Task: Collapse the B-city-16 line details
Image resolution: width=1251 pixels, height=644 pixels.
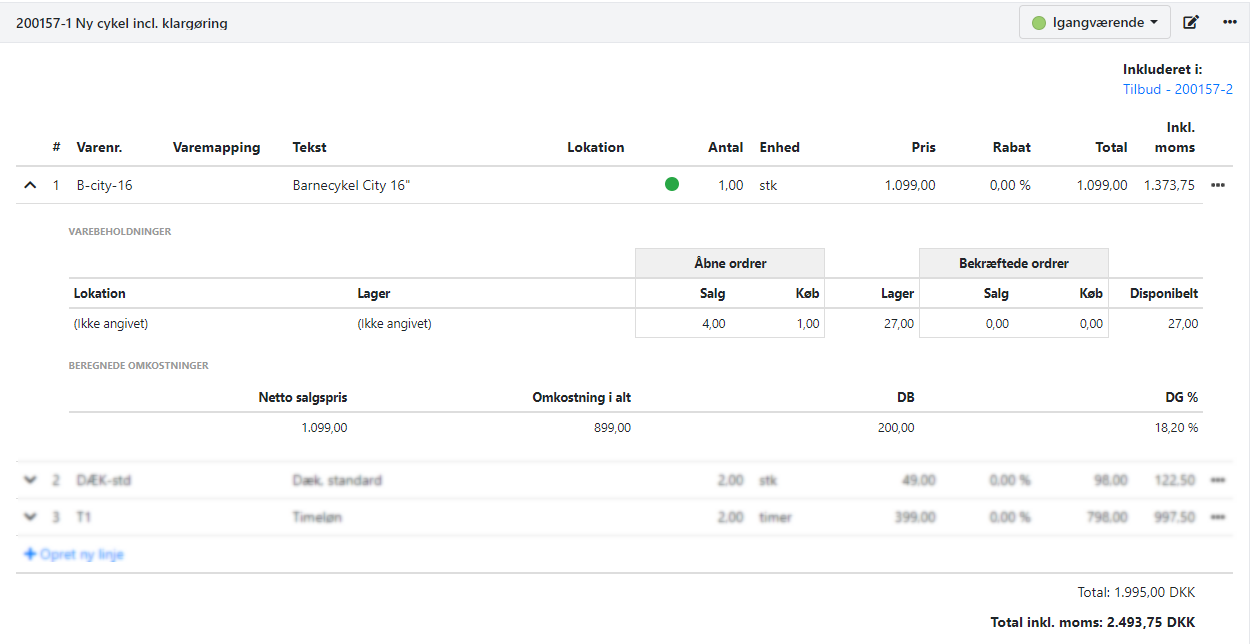Action: (x=30, y=185)
